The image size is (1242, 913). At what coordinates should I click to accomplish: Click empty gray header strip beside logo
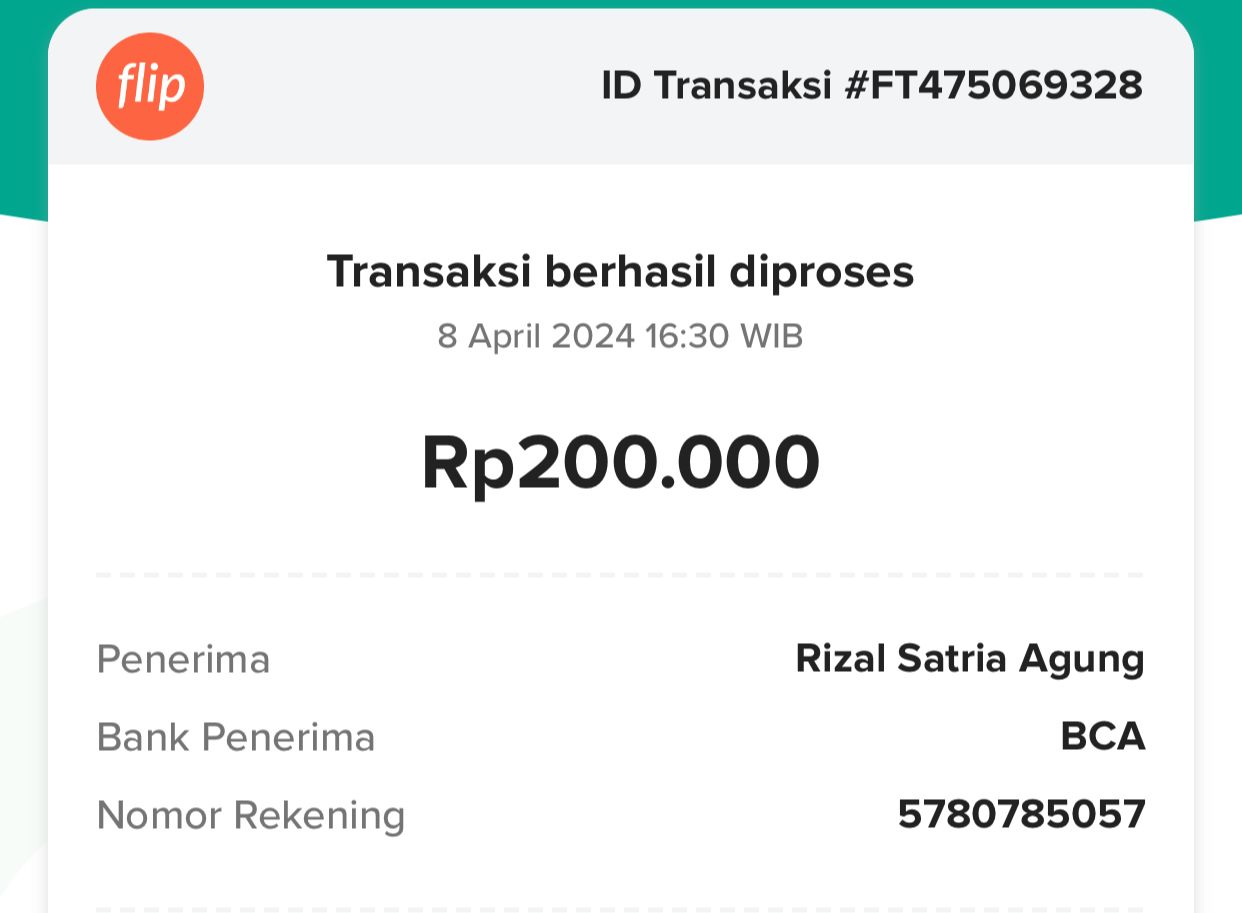400,86
